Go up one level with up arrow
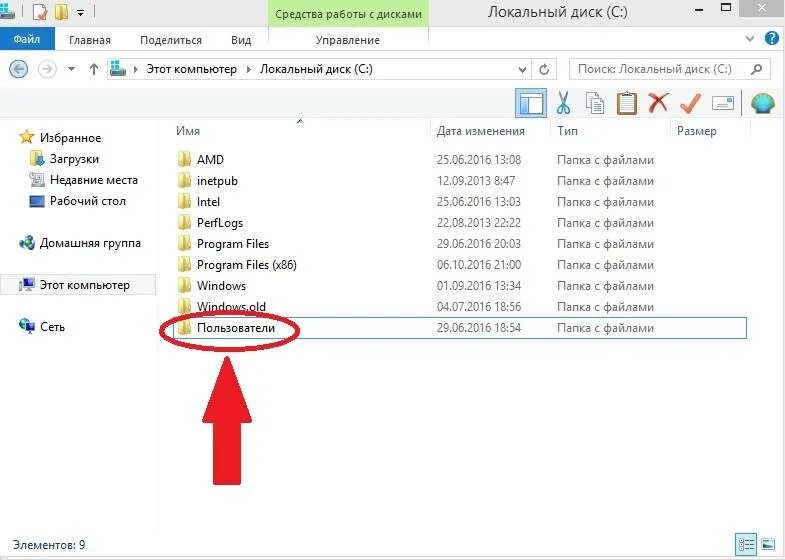The image size is (785, 560). pyautogui.click(x=94, y=69)
